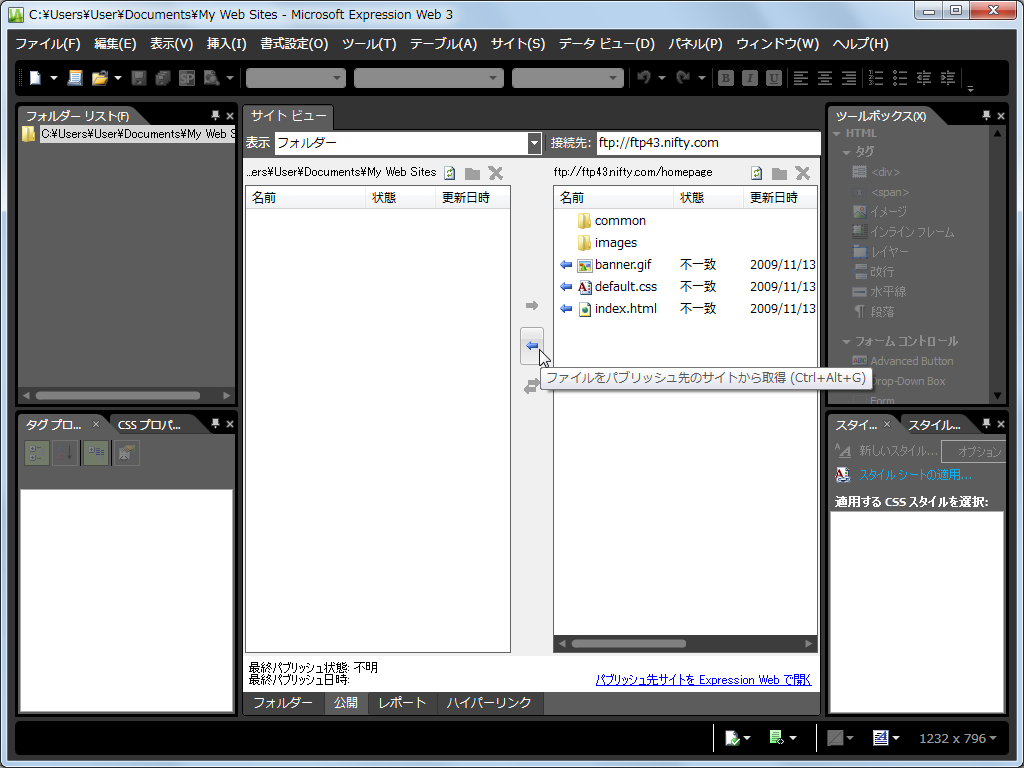The width and height of the screenshot is (1024, 768).
Task: Click the Preview in Browser icon
Action: click(211, 78)
